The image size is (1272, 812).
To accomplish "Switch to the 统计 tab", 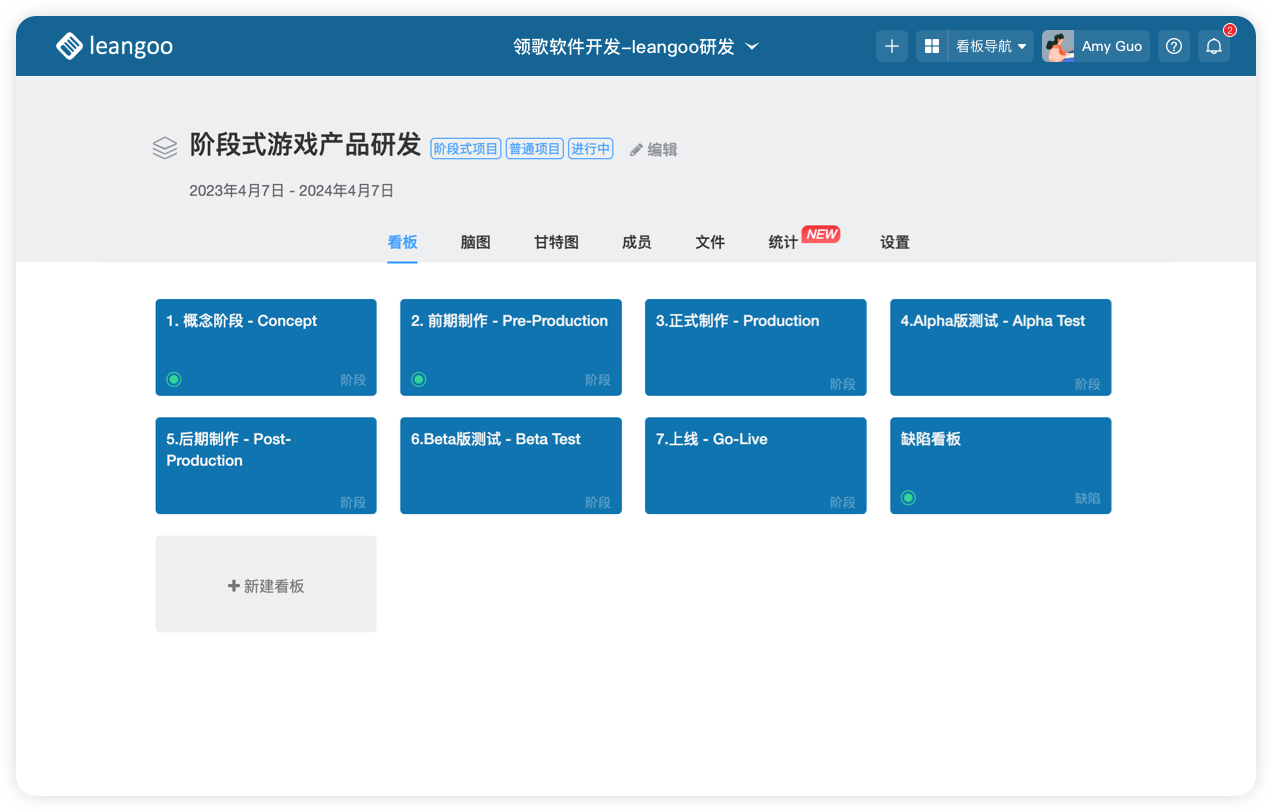I will (x=783, y=242).
